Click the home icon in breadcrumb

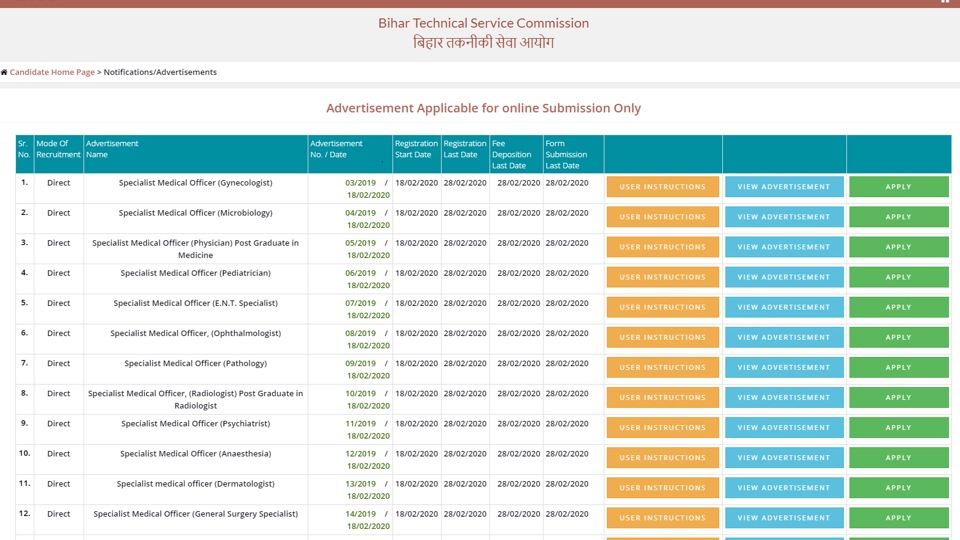(4, 72)
